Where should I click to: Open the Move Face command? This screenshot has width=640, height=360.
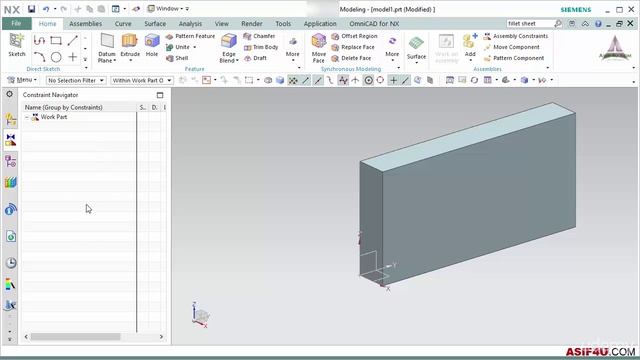(x=318, y=48)
